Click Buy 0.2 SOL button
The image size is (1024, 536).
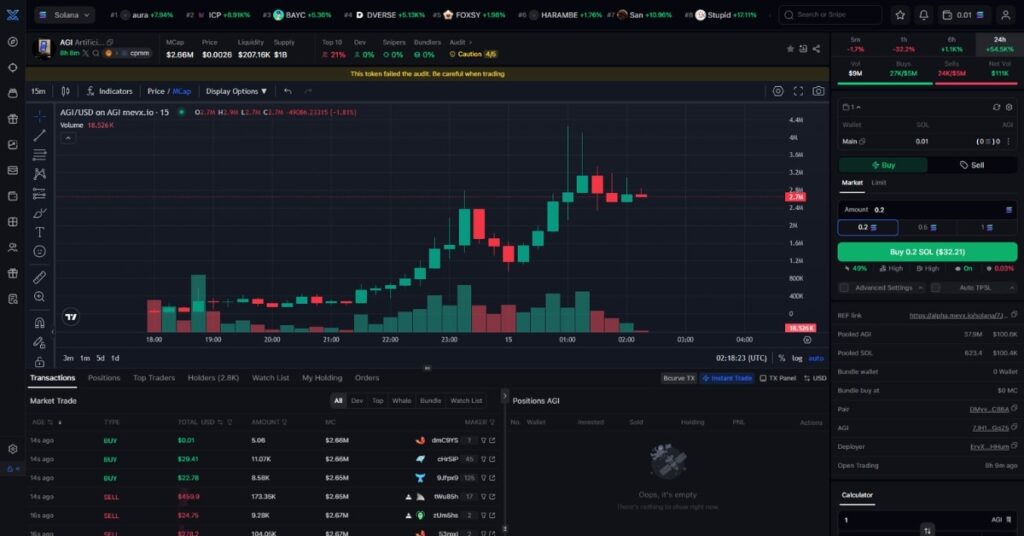(927, 252)
